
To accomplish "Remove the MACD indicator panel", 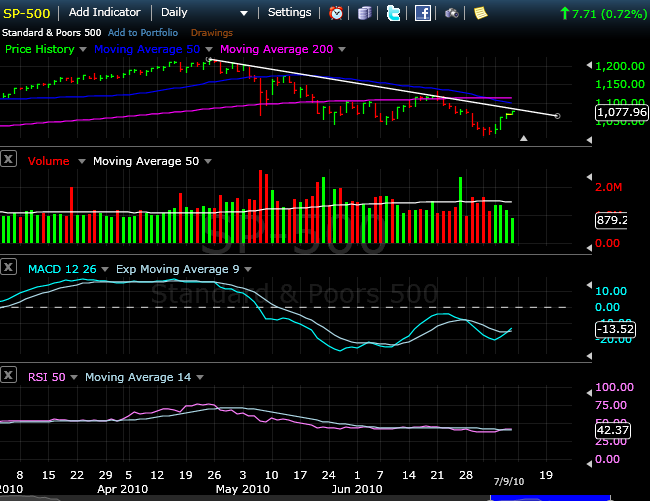I will [9, 268].
